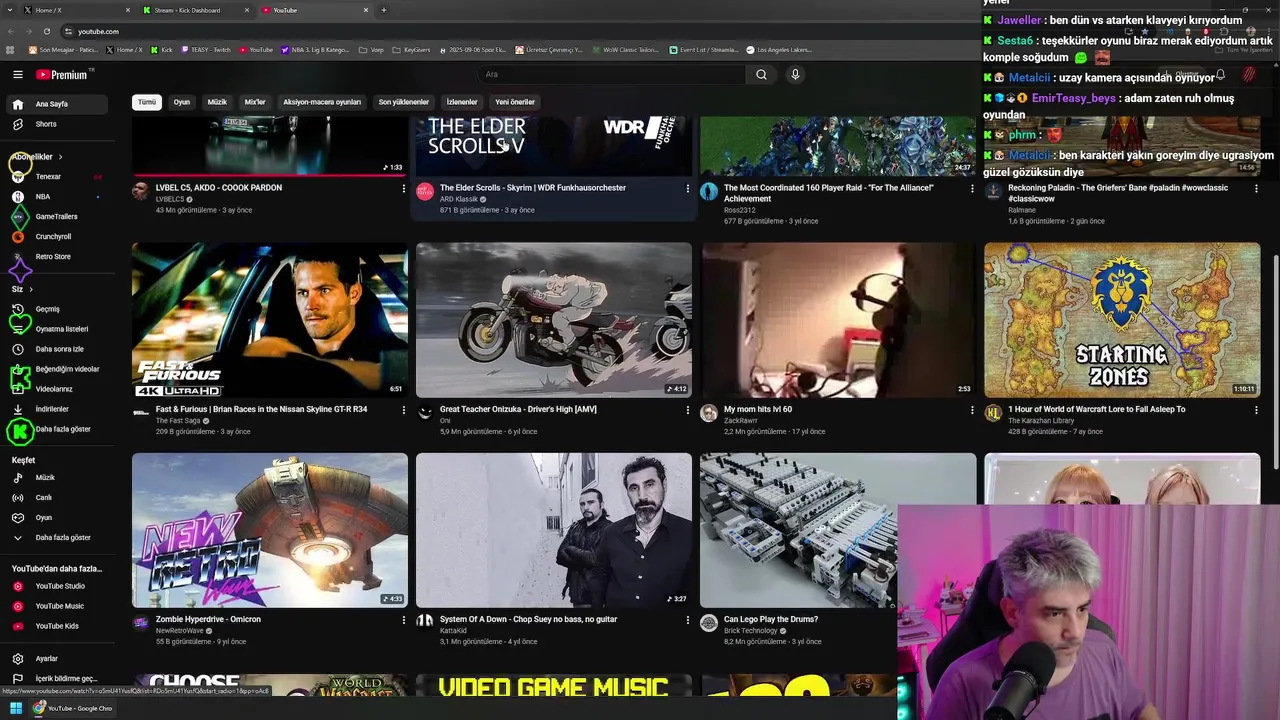
Task: Start voice search with microphone icon
Action: pyautogui.click(x=795, y=74)
